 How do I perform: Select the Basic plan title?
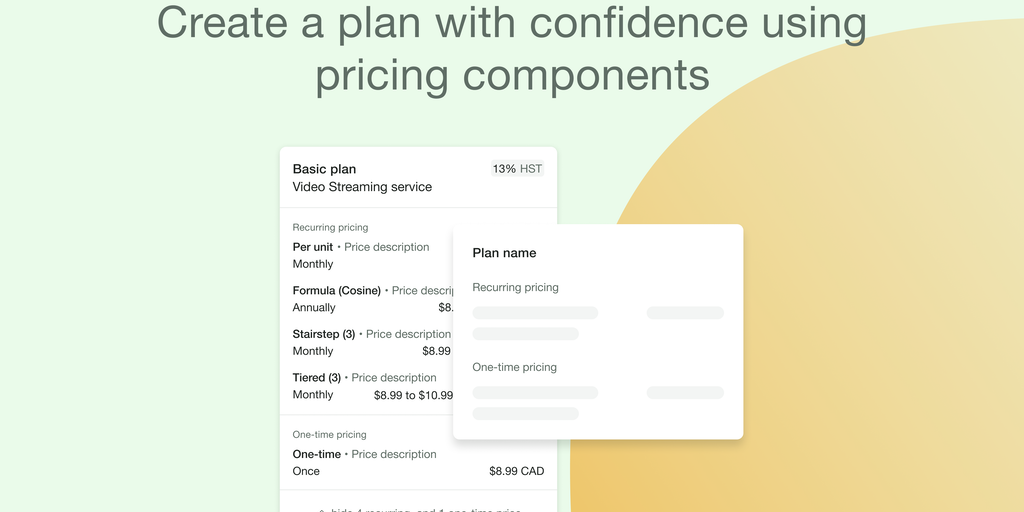pyautogui.click(x=324, y=169)
